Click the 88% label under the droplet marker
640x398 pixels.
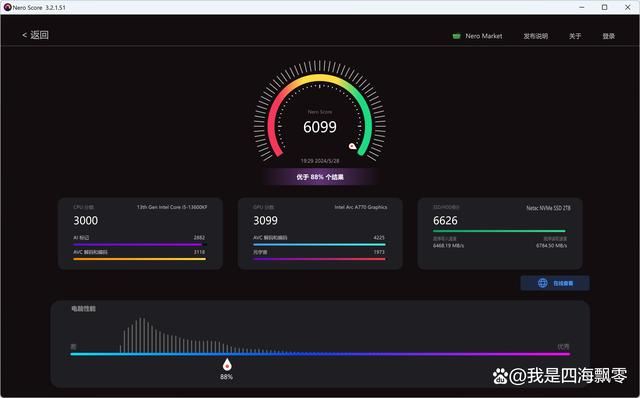(x=227, y=377)
